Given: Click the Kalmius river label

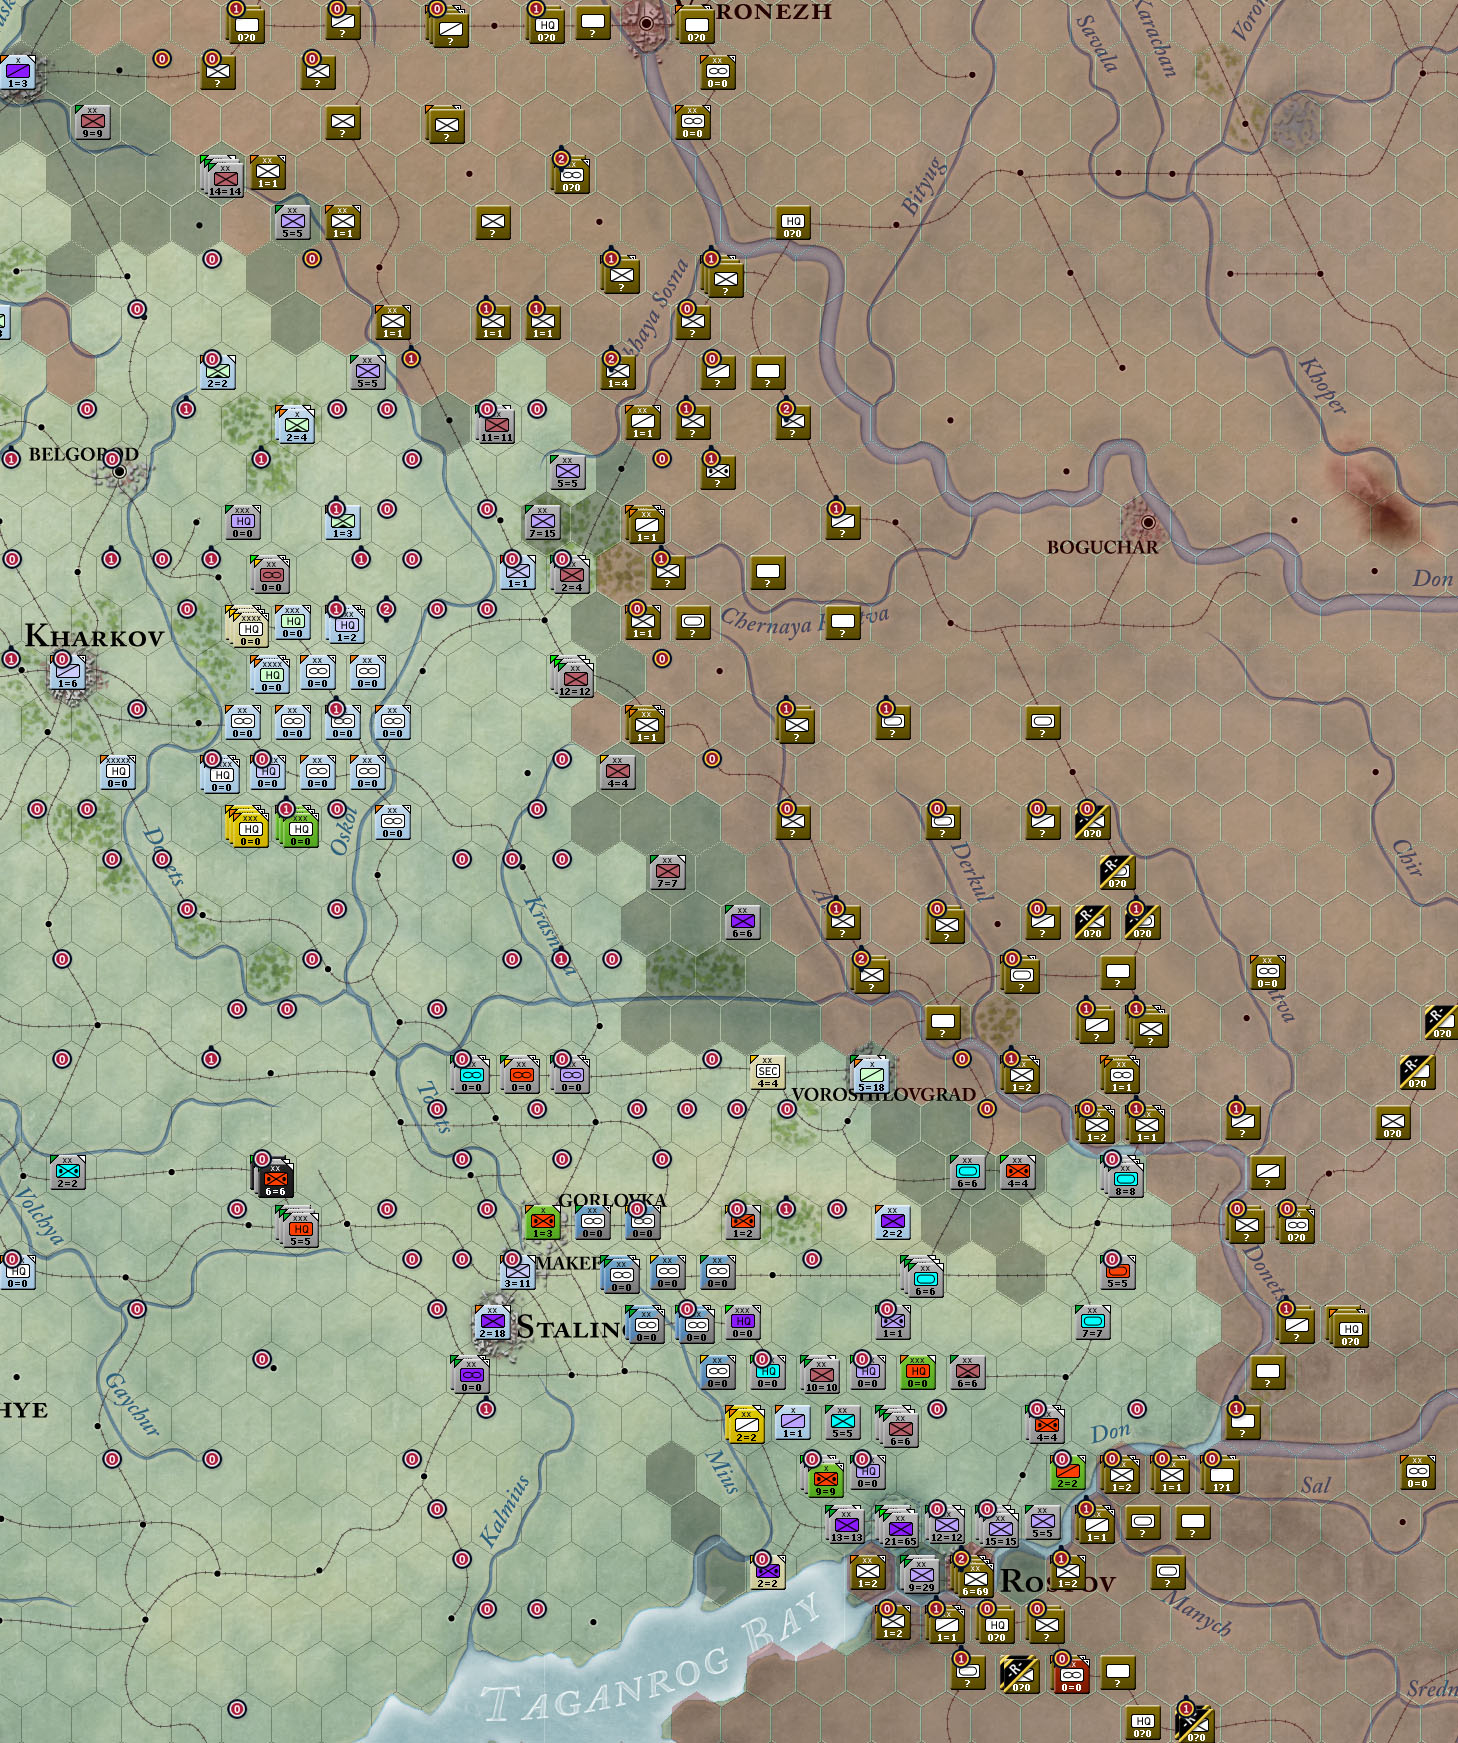Looking at the screenshot, I should pos(504,1511).
